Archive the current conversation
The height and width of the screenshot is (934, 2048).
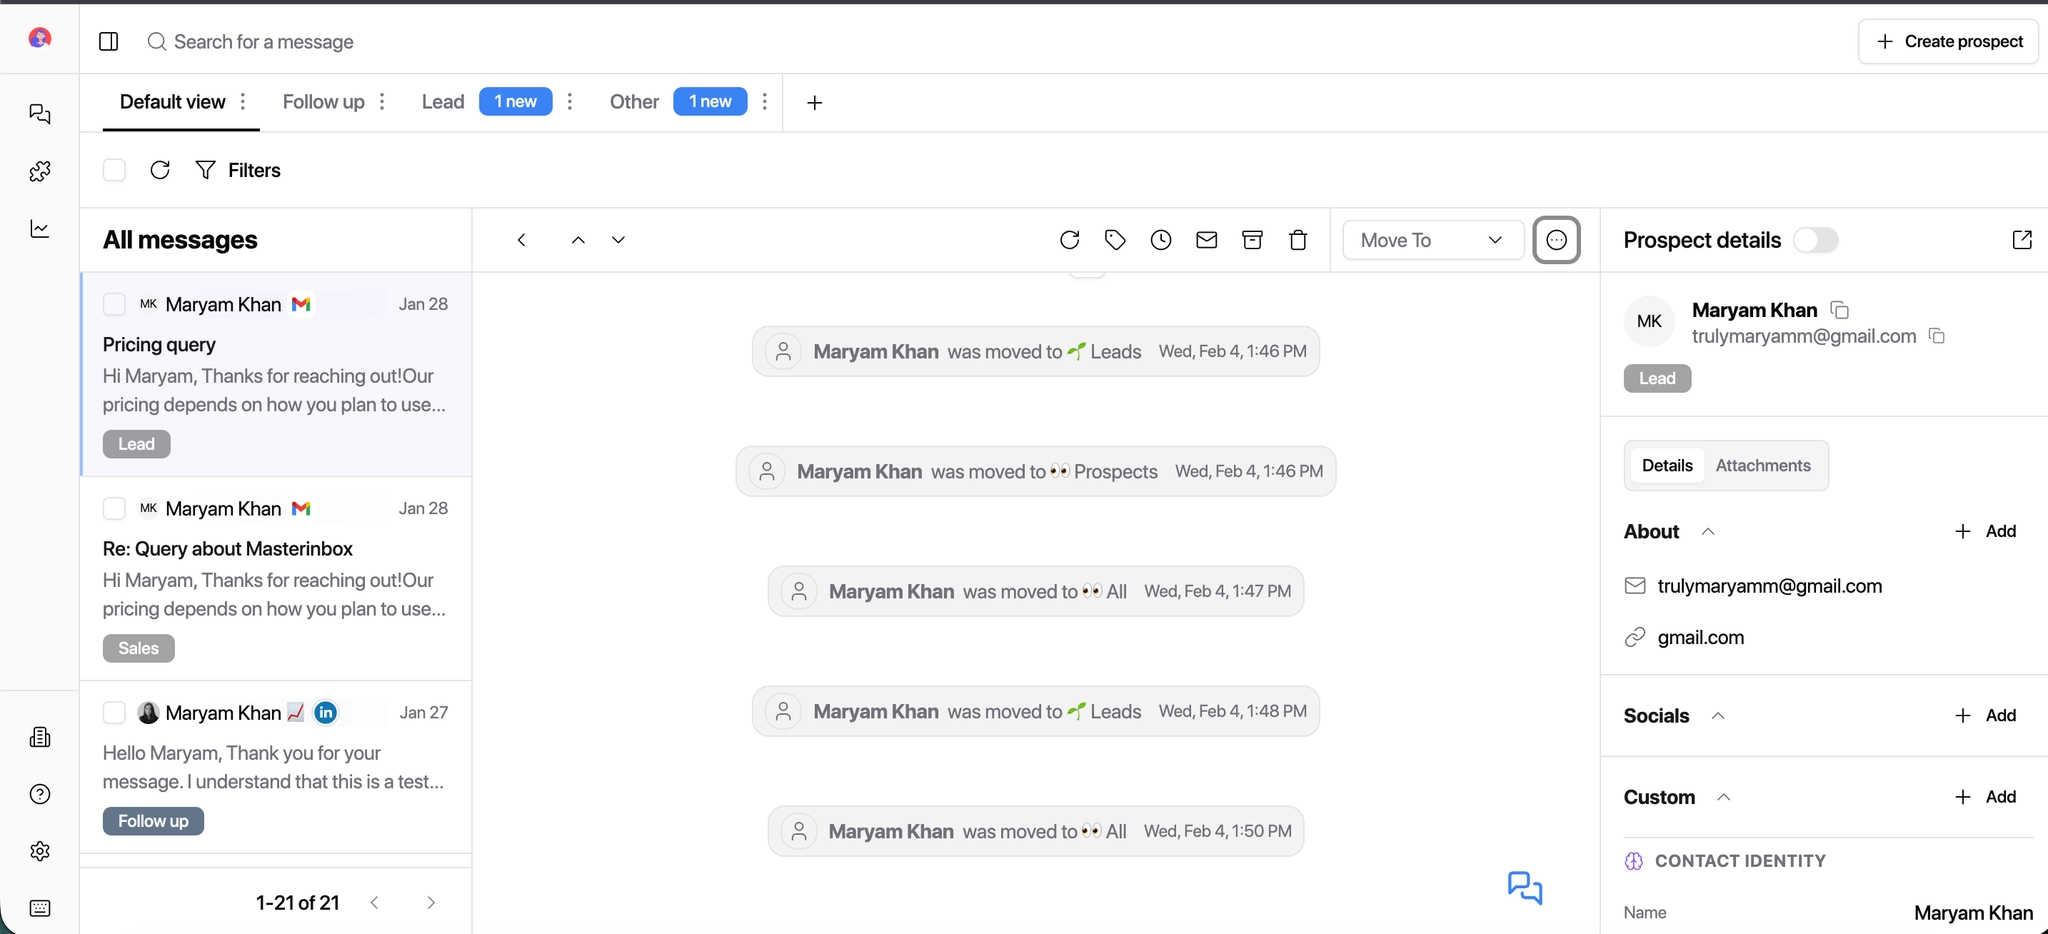[1252, 240]
